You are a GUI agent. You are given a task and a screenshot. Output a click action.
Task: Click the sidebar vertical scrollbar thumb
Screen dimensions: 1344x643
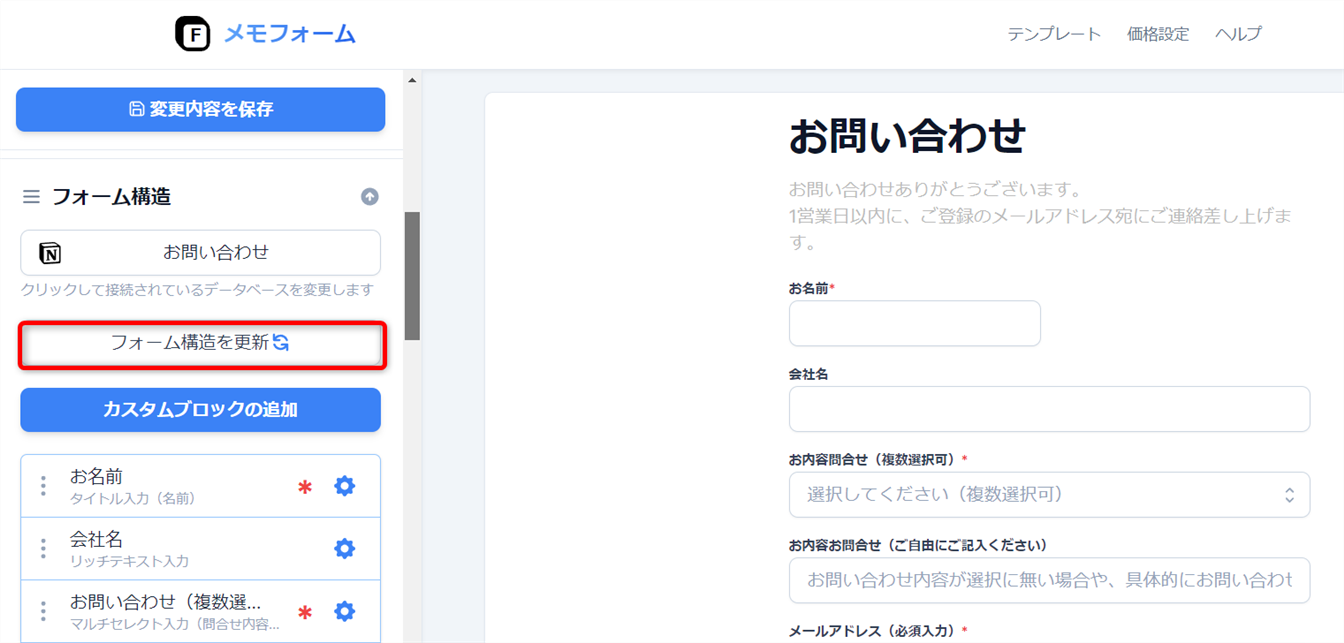(412, 275)
